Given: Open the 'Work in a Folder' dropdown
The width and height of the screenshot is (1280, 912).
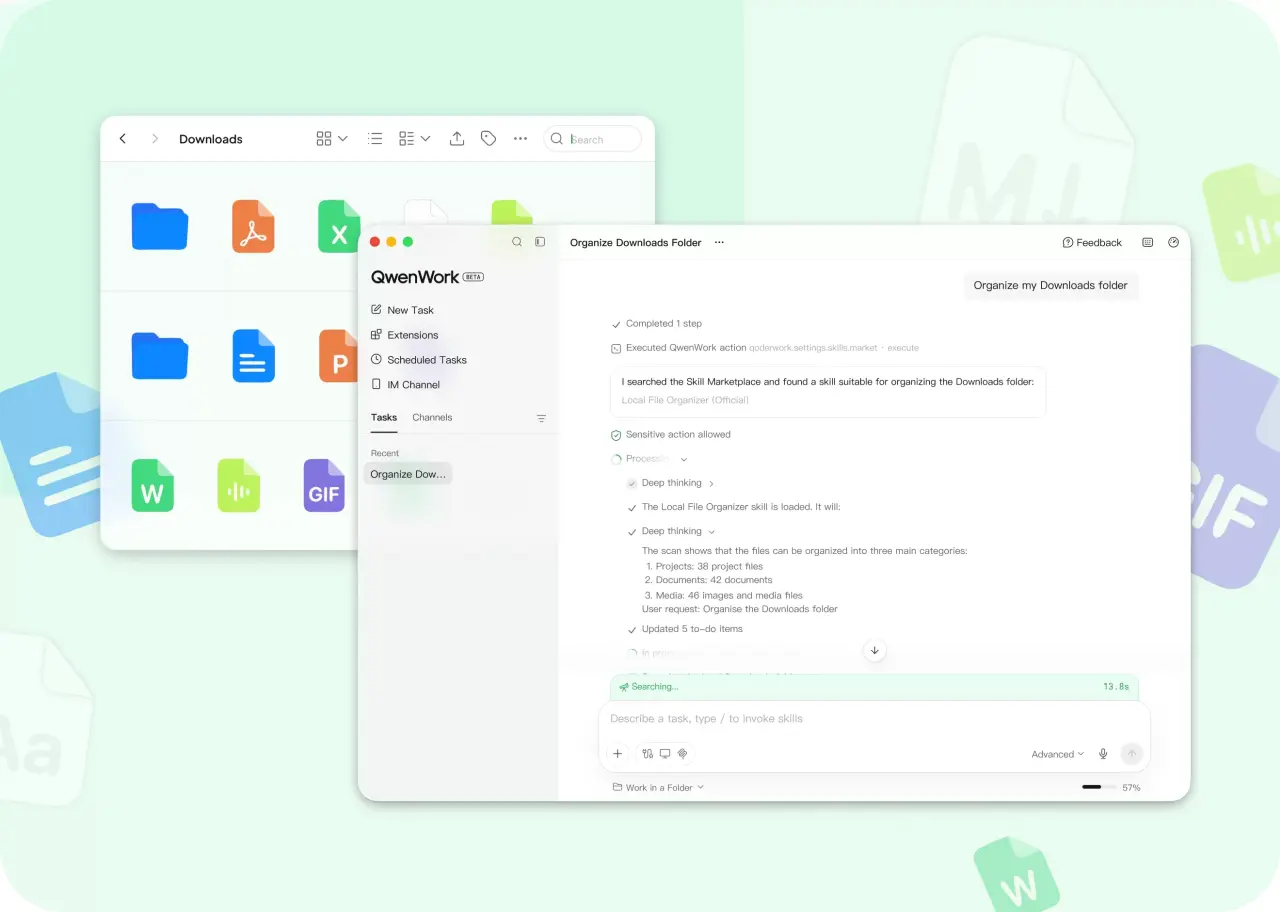Looking at the screenshot, I should [x=658, y=788].
